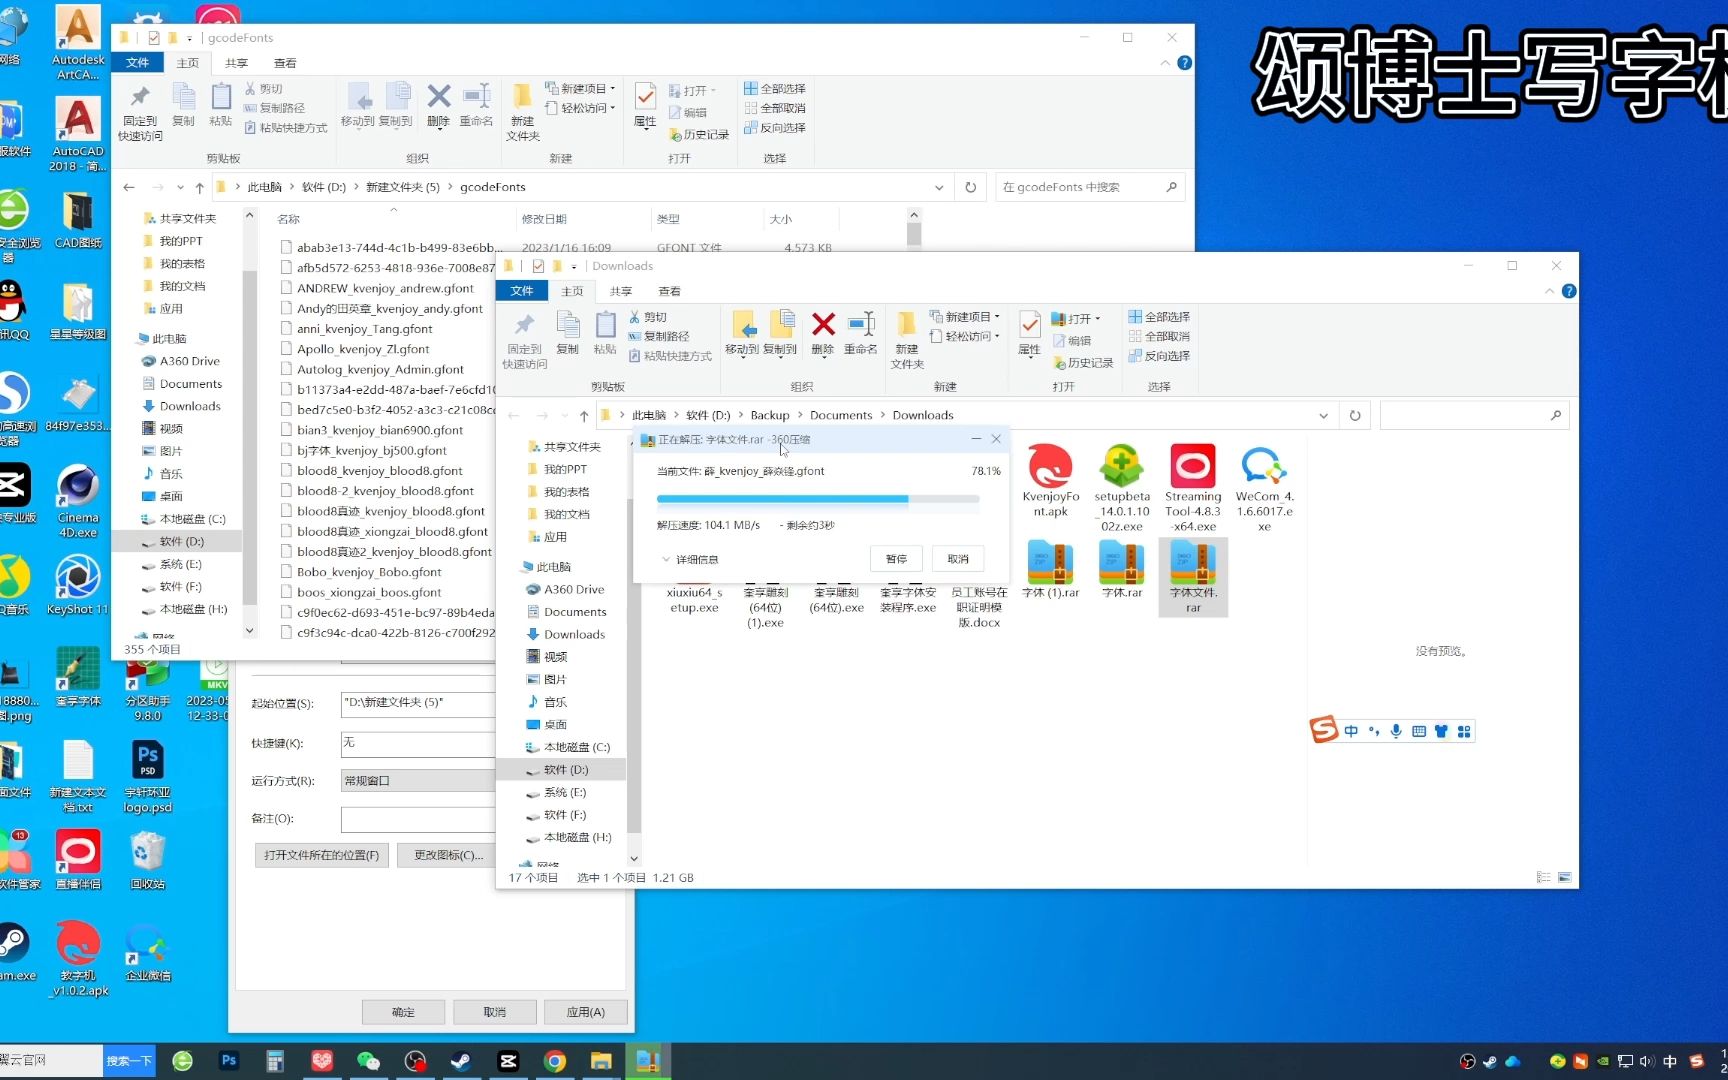1728x1080 pixels.
Task: Open Photoshop from the taskbar
Action: 229,1061
